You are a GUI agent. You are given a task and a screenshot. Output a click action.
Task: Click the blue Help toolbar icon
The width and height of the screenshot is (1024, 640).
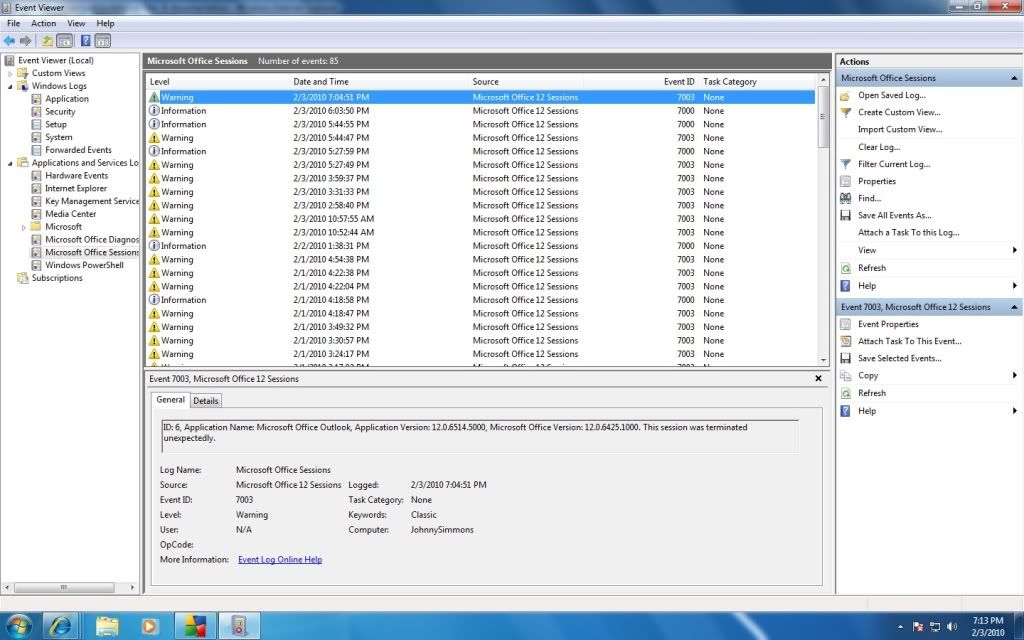86,40
